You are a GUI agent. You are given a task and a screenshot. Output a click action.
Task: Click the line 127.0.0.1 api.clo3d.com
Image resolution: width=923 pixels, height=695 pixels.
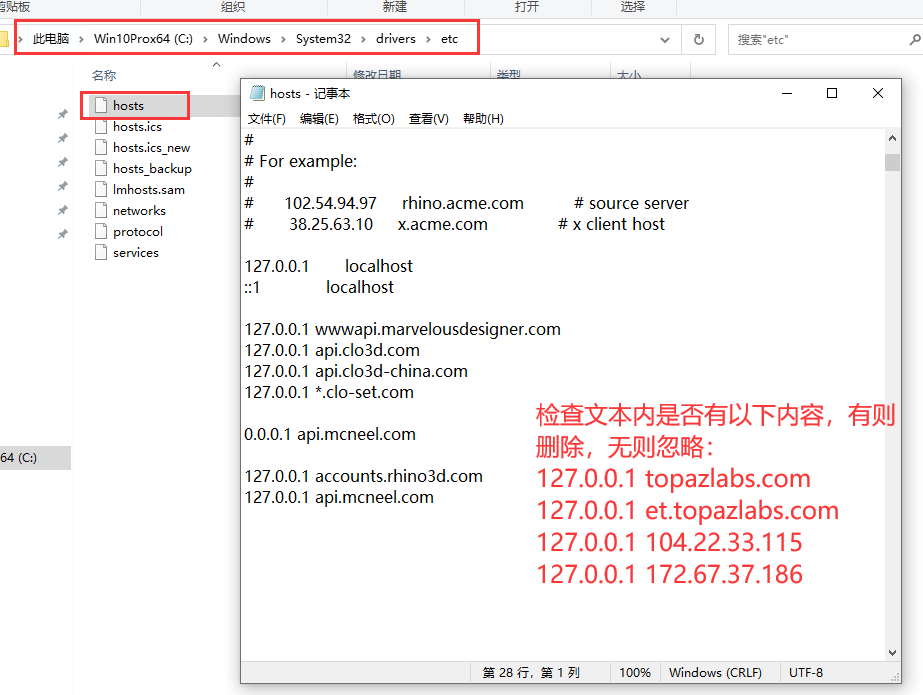tap(332, 350)
